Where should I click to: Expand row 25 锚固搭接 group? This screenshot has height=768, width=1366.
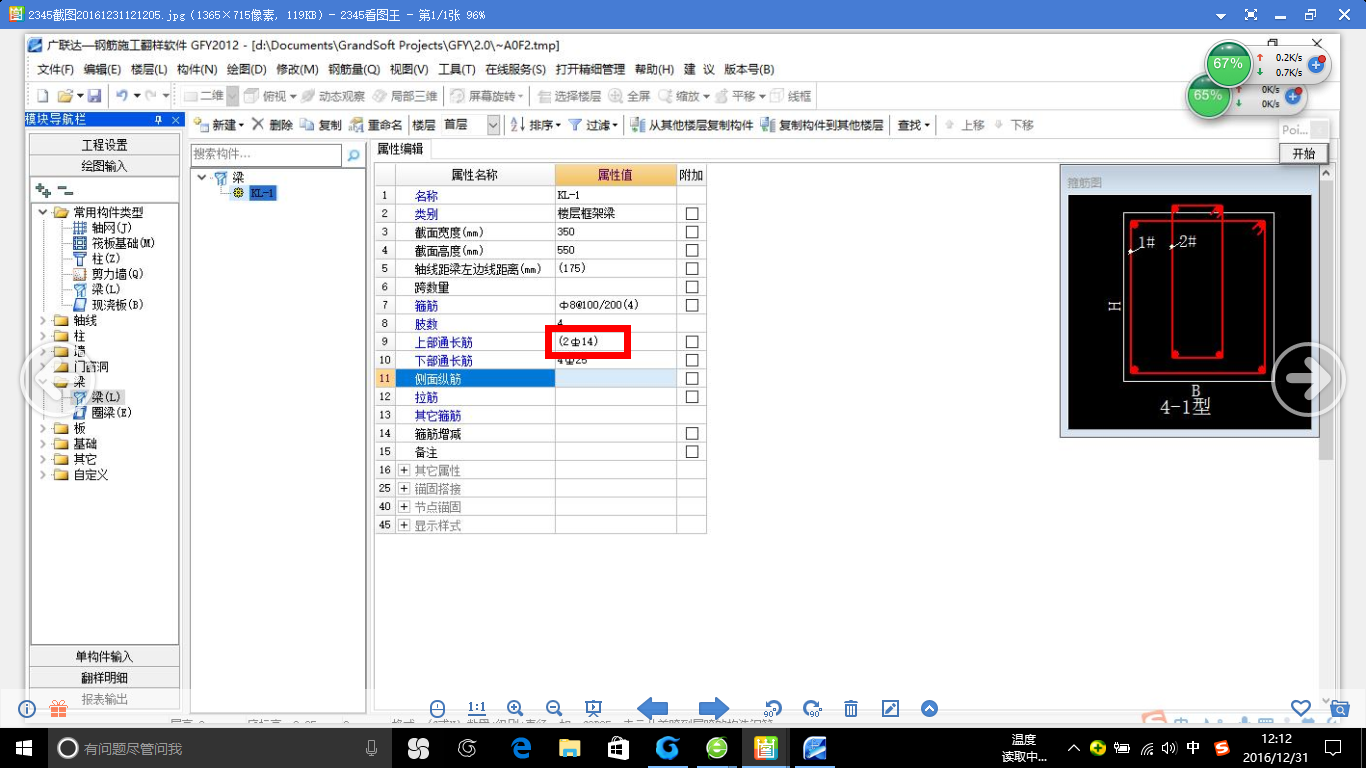(x=404, y=488)
